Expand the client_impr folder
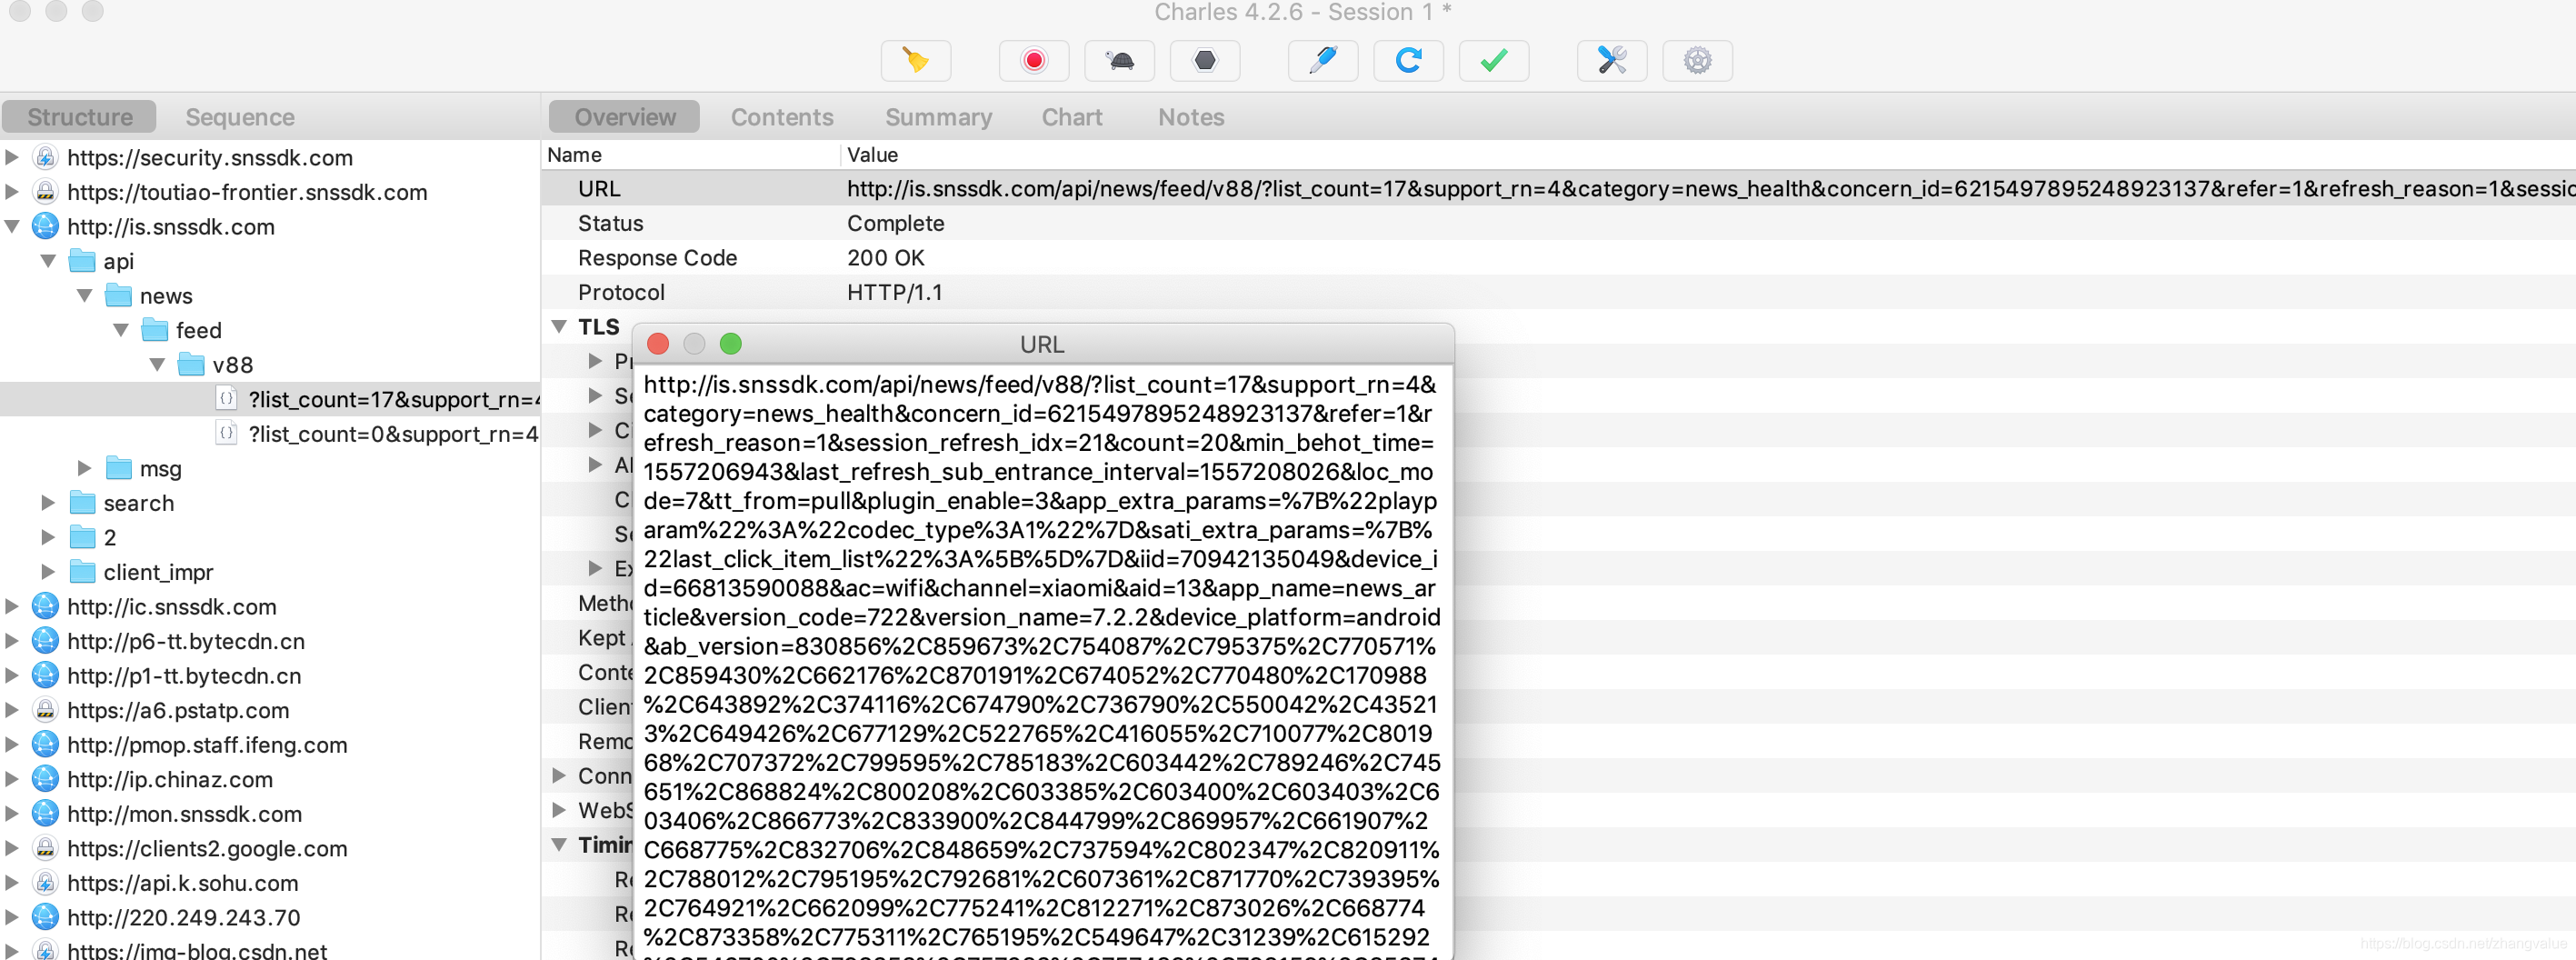2576x960 pixels. [x=48, y=571]
